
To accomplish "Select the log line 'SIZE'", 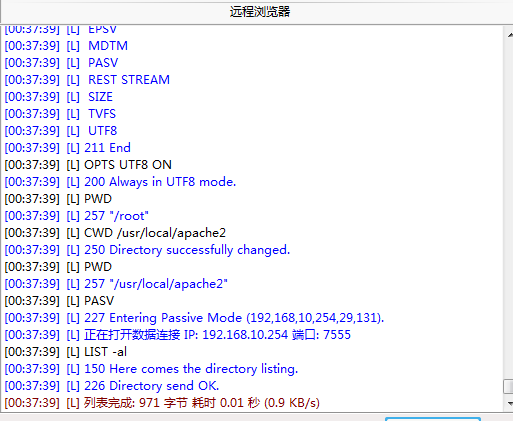I will (x=59, y=97).
